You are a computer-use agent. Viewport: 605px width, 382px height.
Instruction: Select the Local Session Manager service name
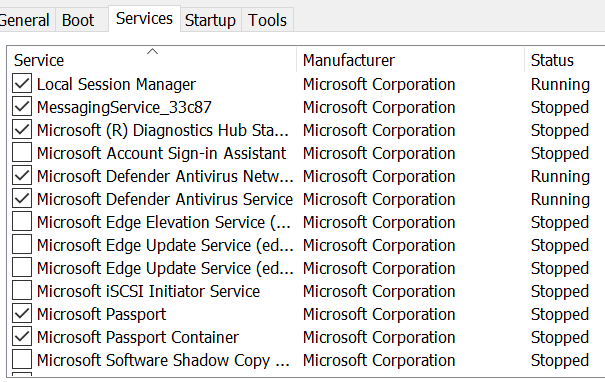(x=117, y=85)
